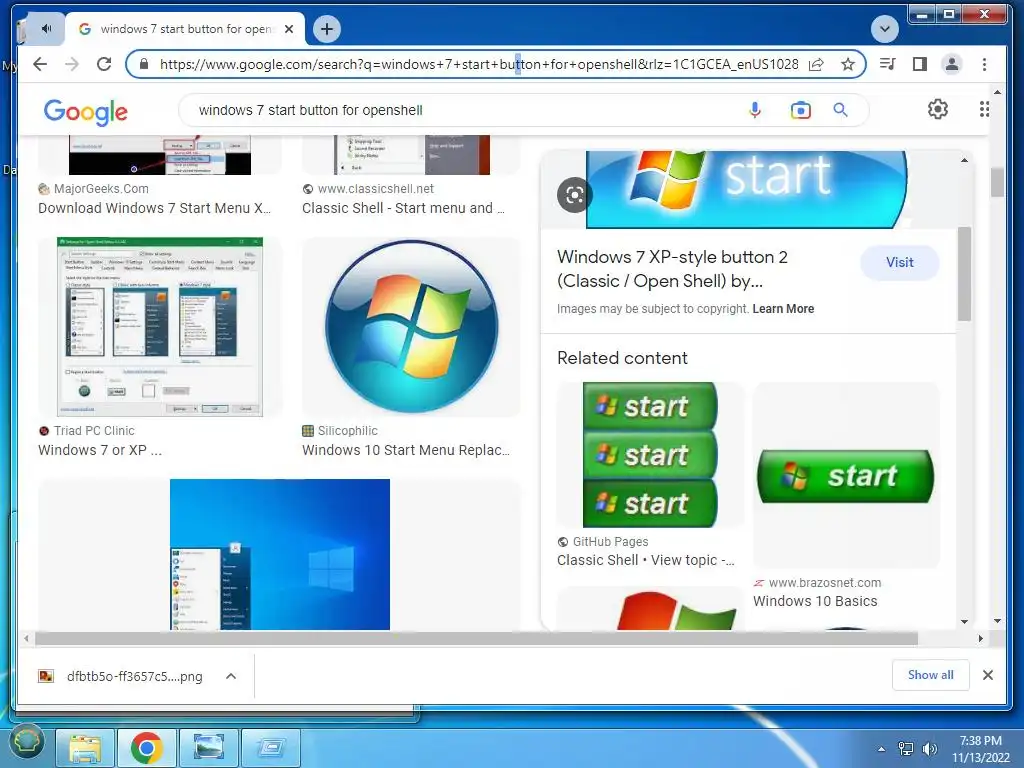Viewport: 1024px width, 768px height.
Task: Open Windows Explorer from taskbar
Action: point(85,747)
